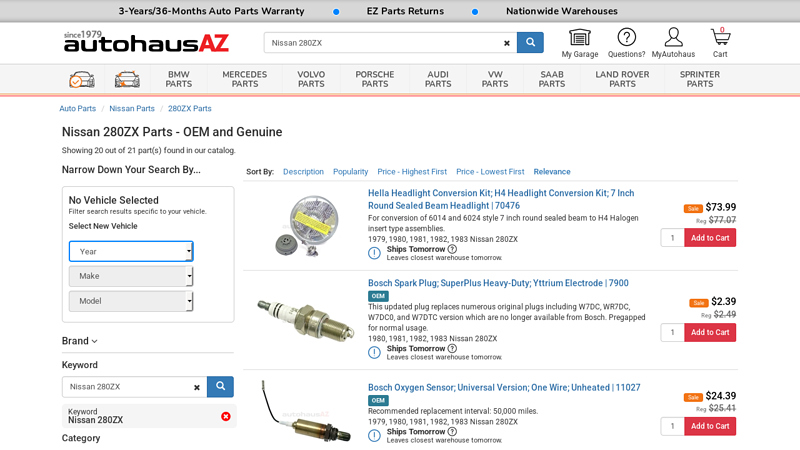Viewport: 800px width, 450px height.
Task: Click the car with checkmark icon
Action: pyautogui.click(x=82, y=80)
